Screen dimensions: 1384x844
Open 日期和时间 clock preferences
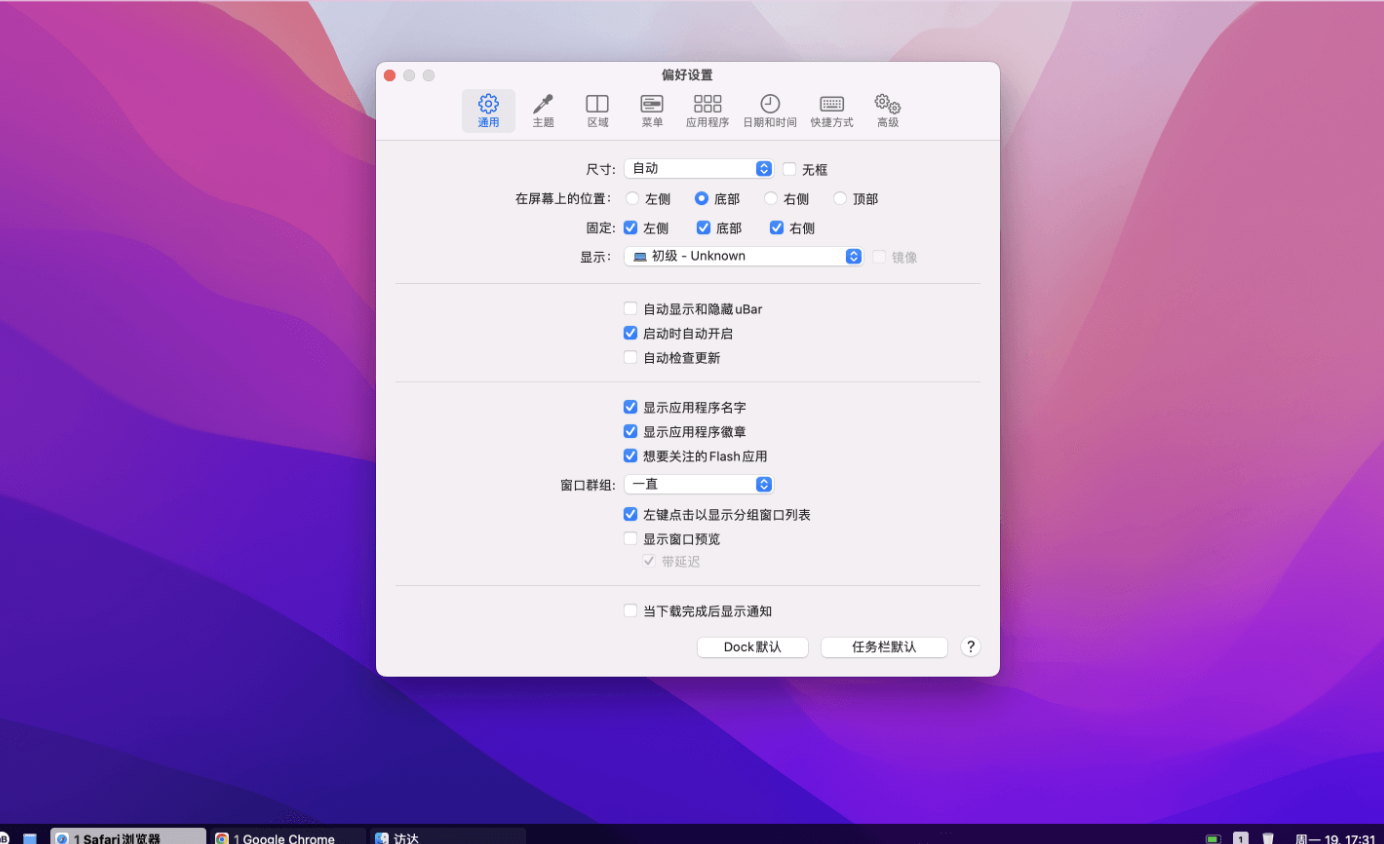point(769,110)
